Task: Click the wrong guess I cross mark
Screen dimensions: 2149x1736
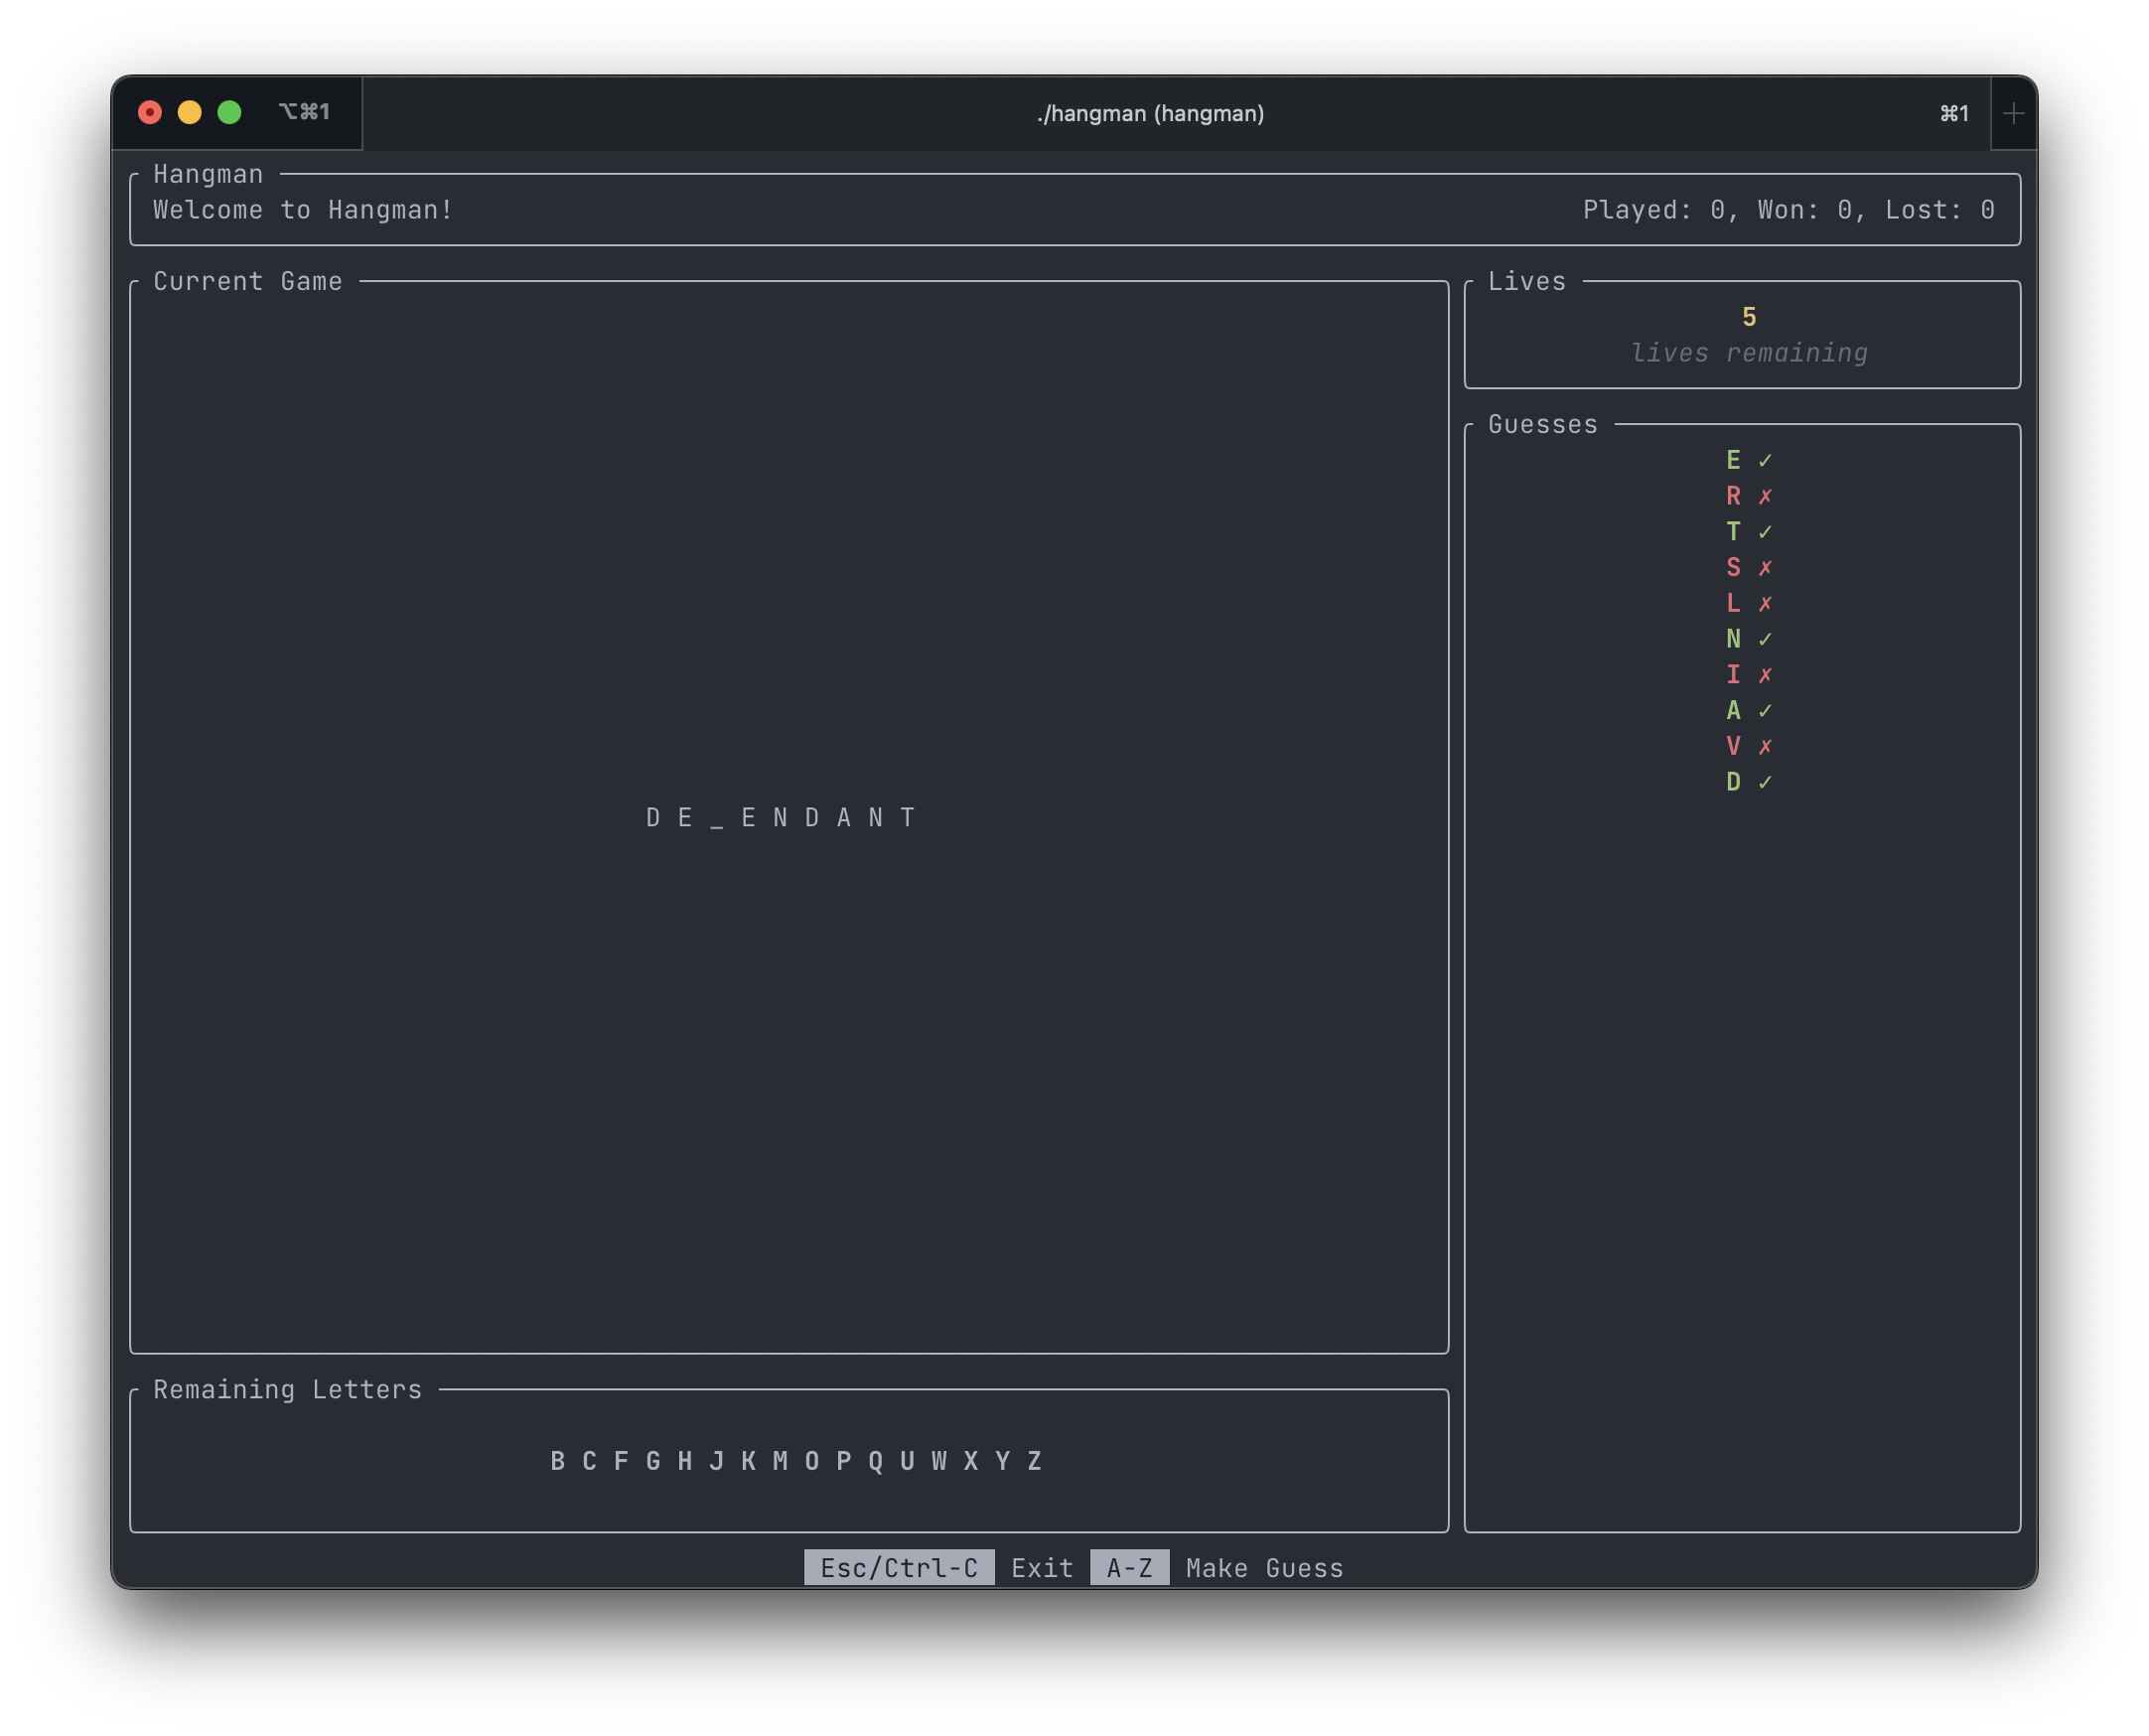Action: [x=1766, y=675]
